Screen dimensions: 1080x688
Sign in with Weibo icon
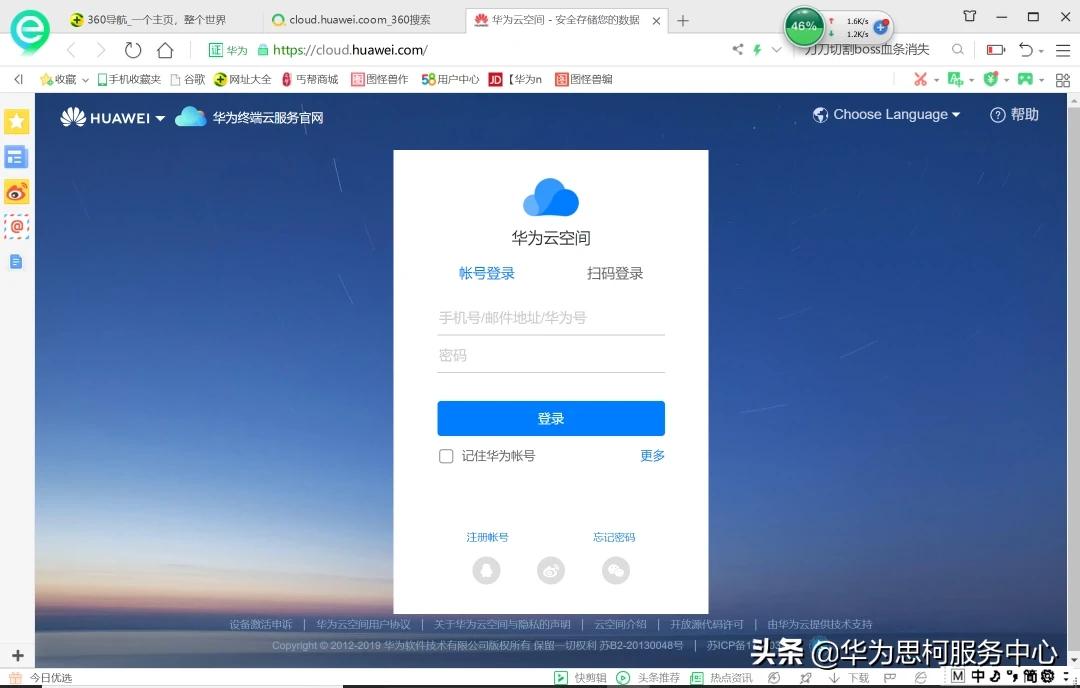pyautogui.click(x=550, y=570)
